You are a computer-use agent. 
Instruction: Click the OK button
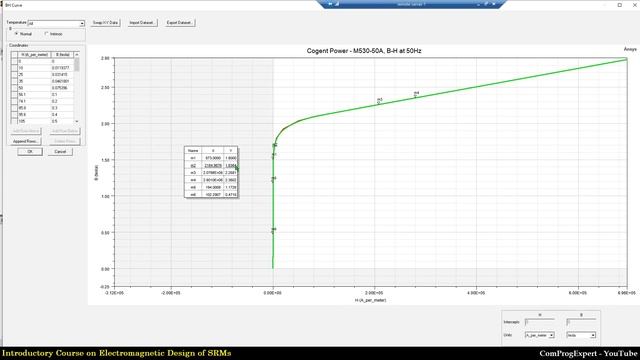pyautogui.click(x=30, y=151)
